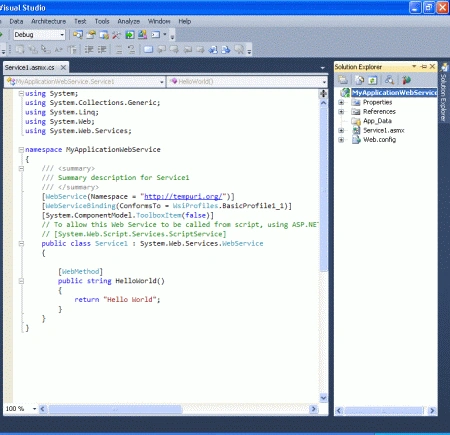Click the editor horizontal scrollbar thumb
The image size is (450, 435).
click(115, 409)
